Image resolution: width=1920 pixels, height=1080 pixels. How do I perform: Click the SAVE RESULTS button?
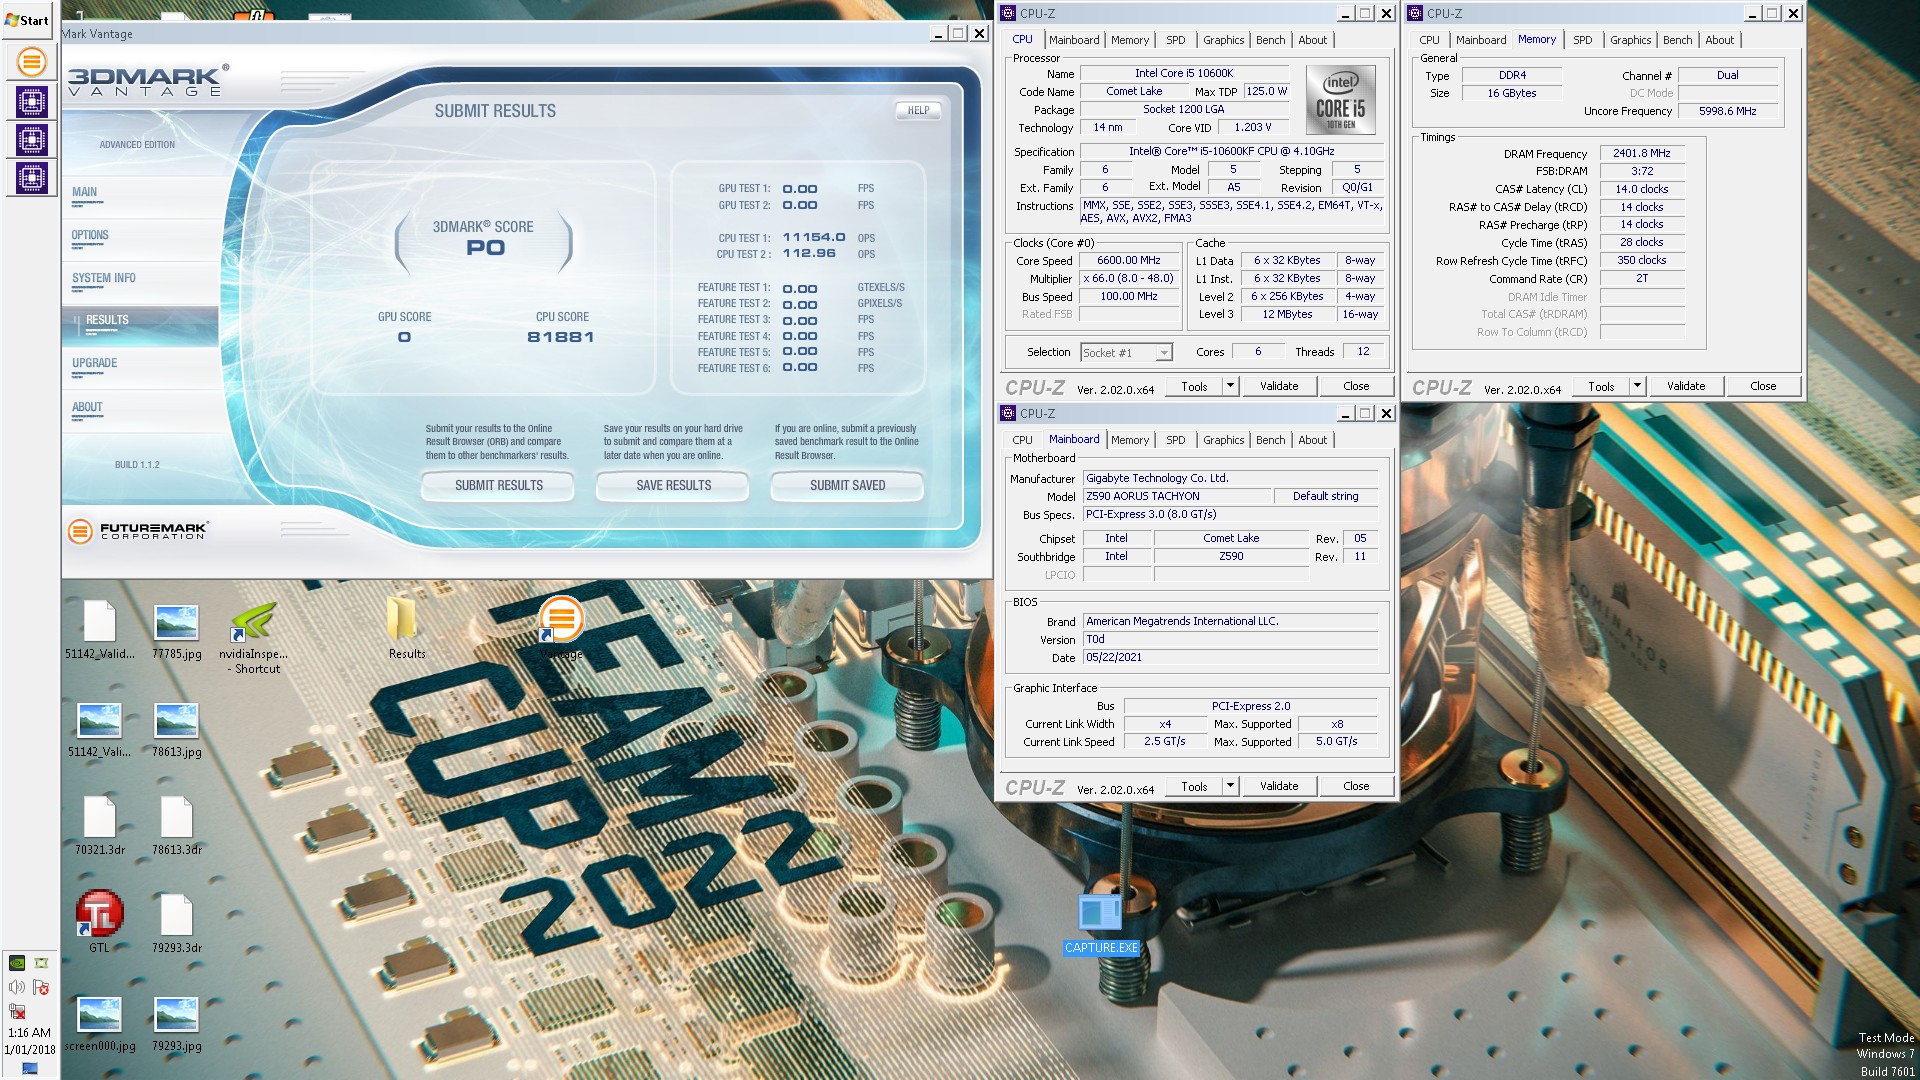[673, 486]
